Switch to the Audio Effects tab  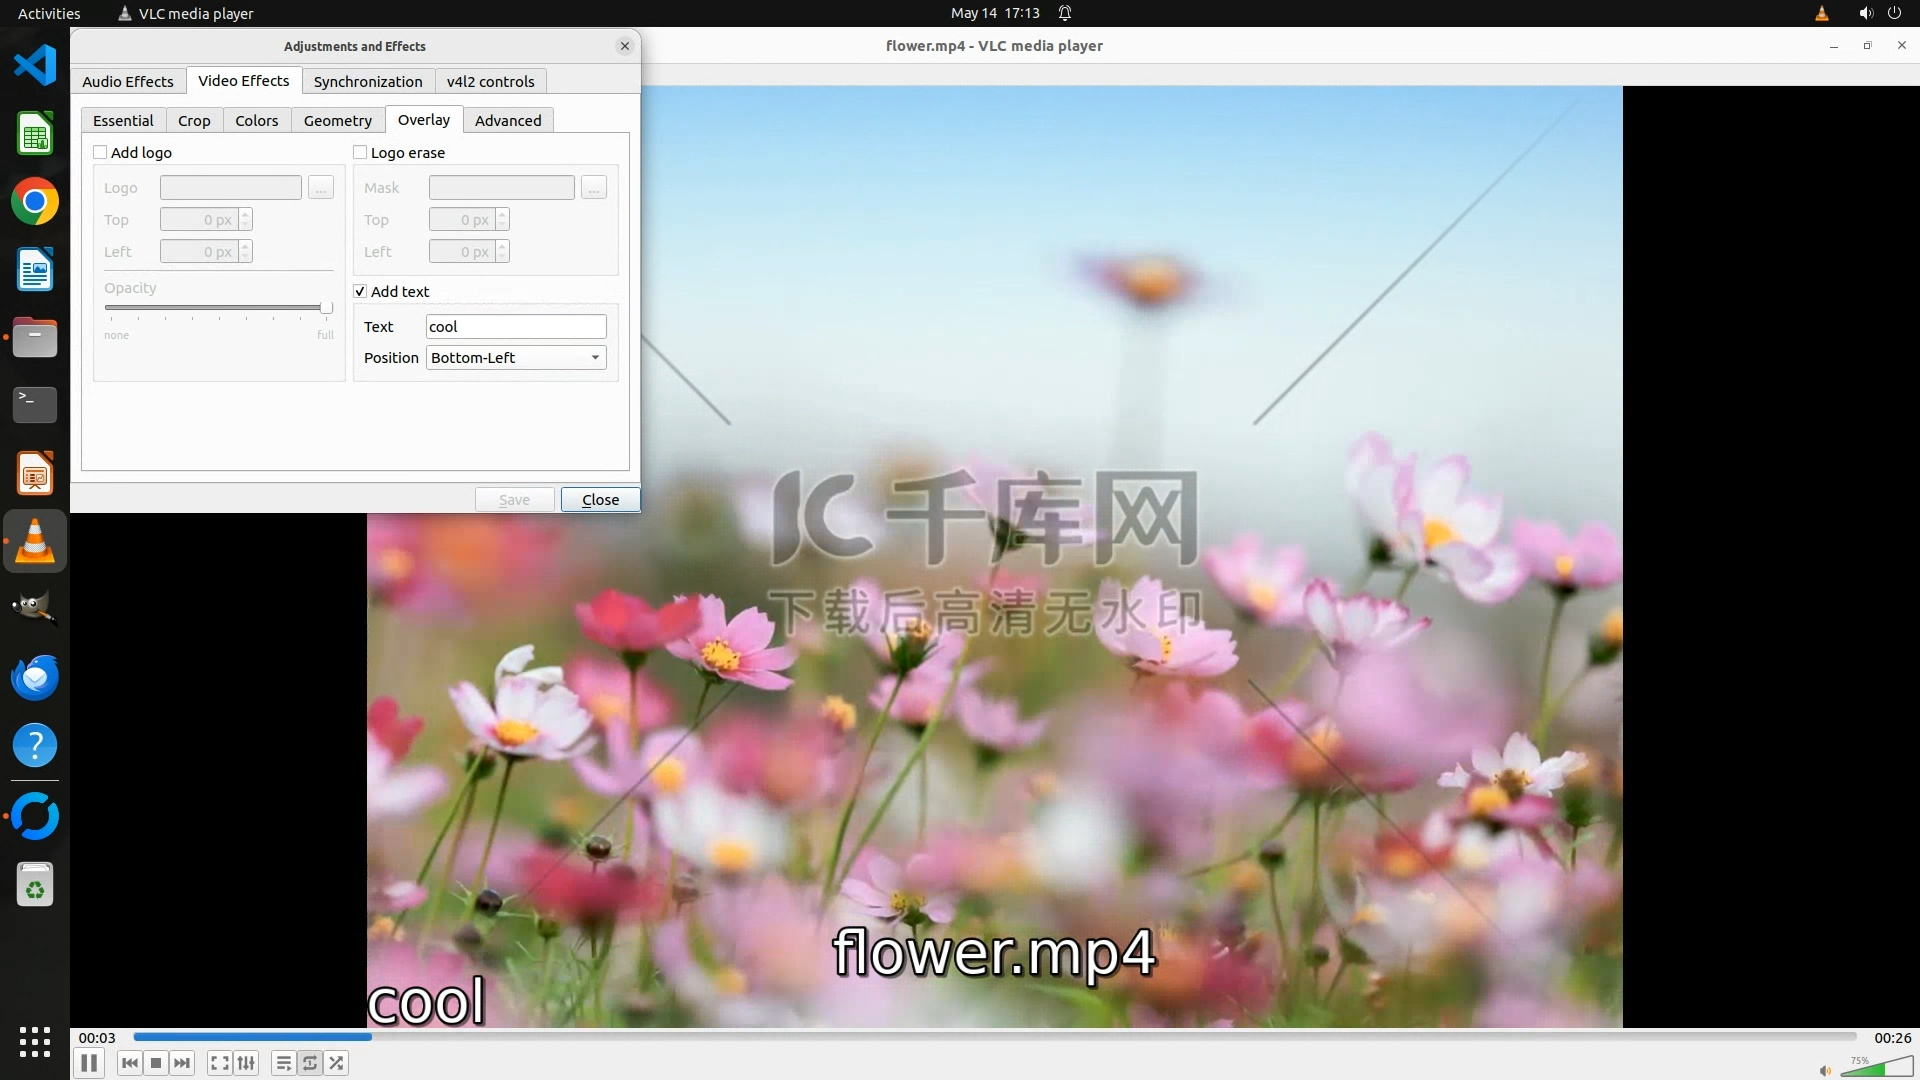[128, 81]
